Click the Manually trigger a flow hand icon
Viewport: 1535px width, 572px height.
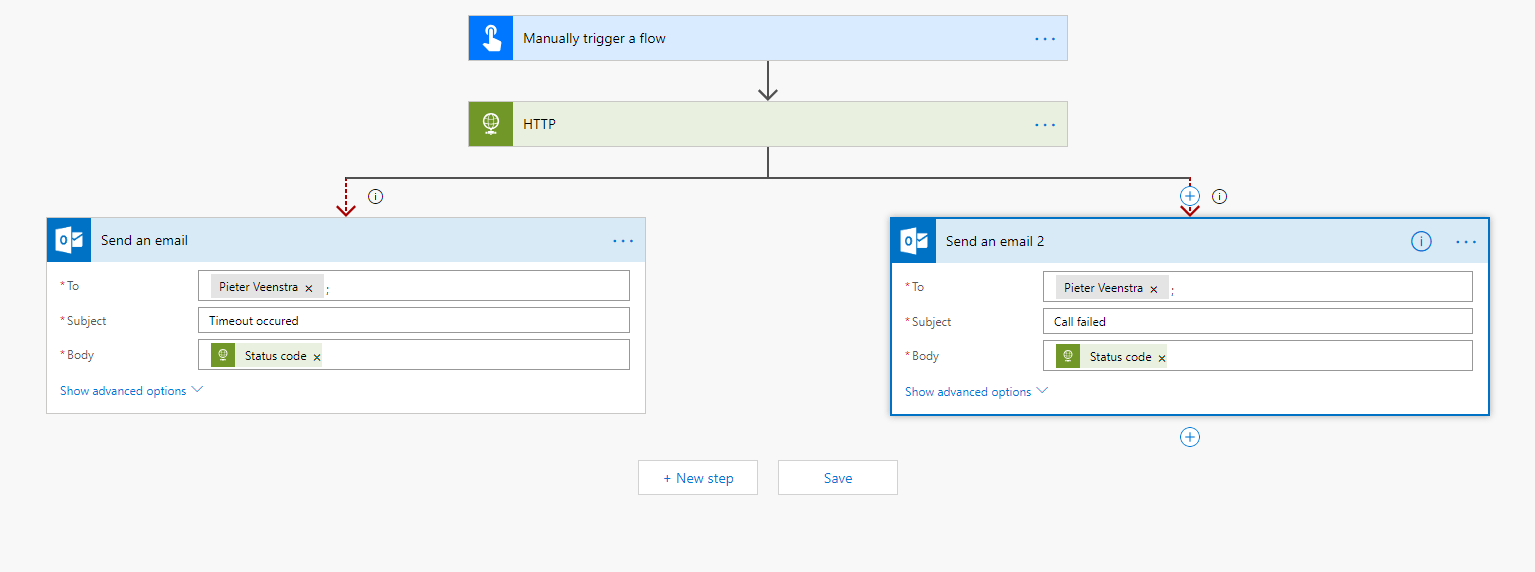[x=491, y=38]
